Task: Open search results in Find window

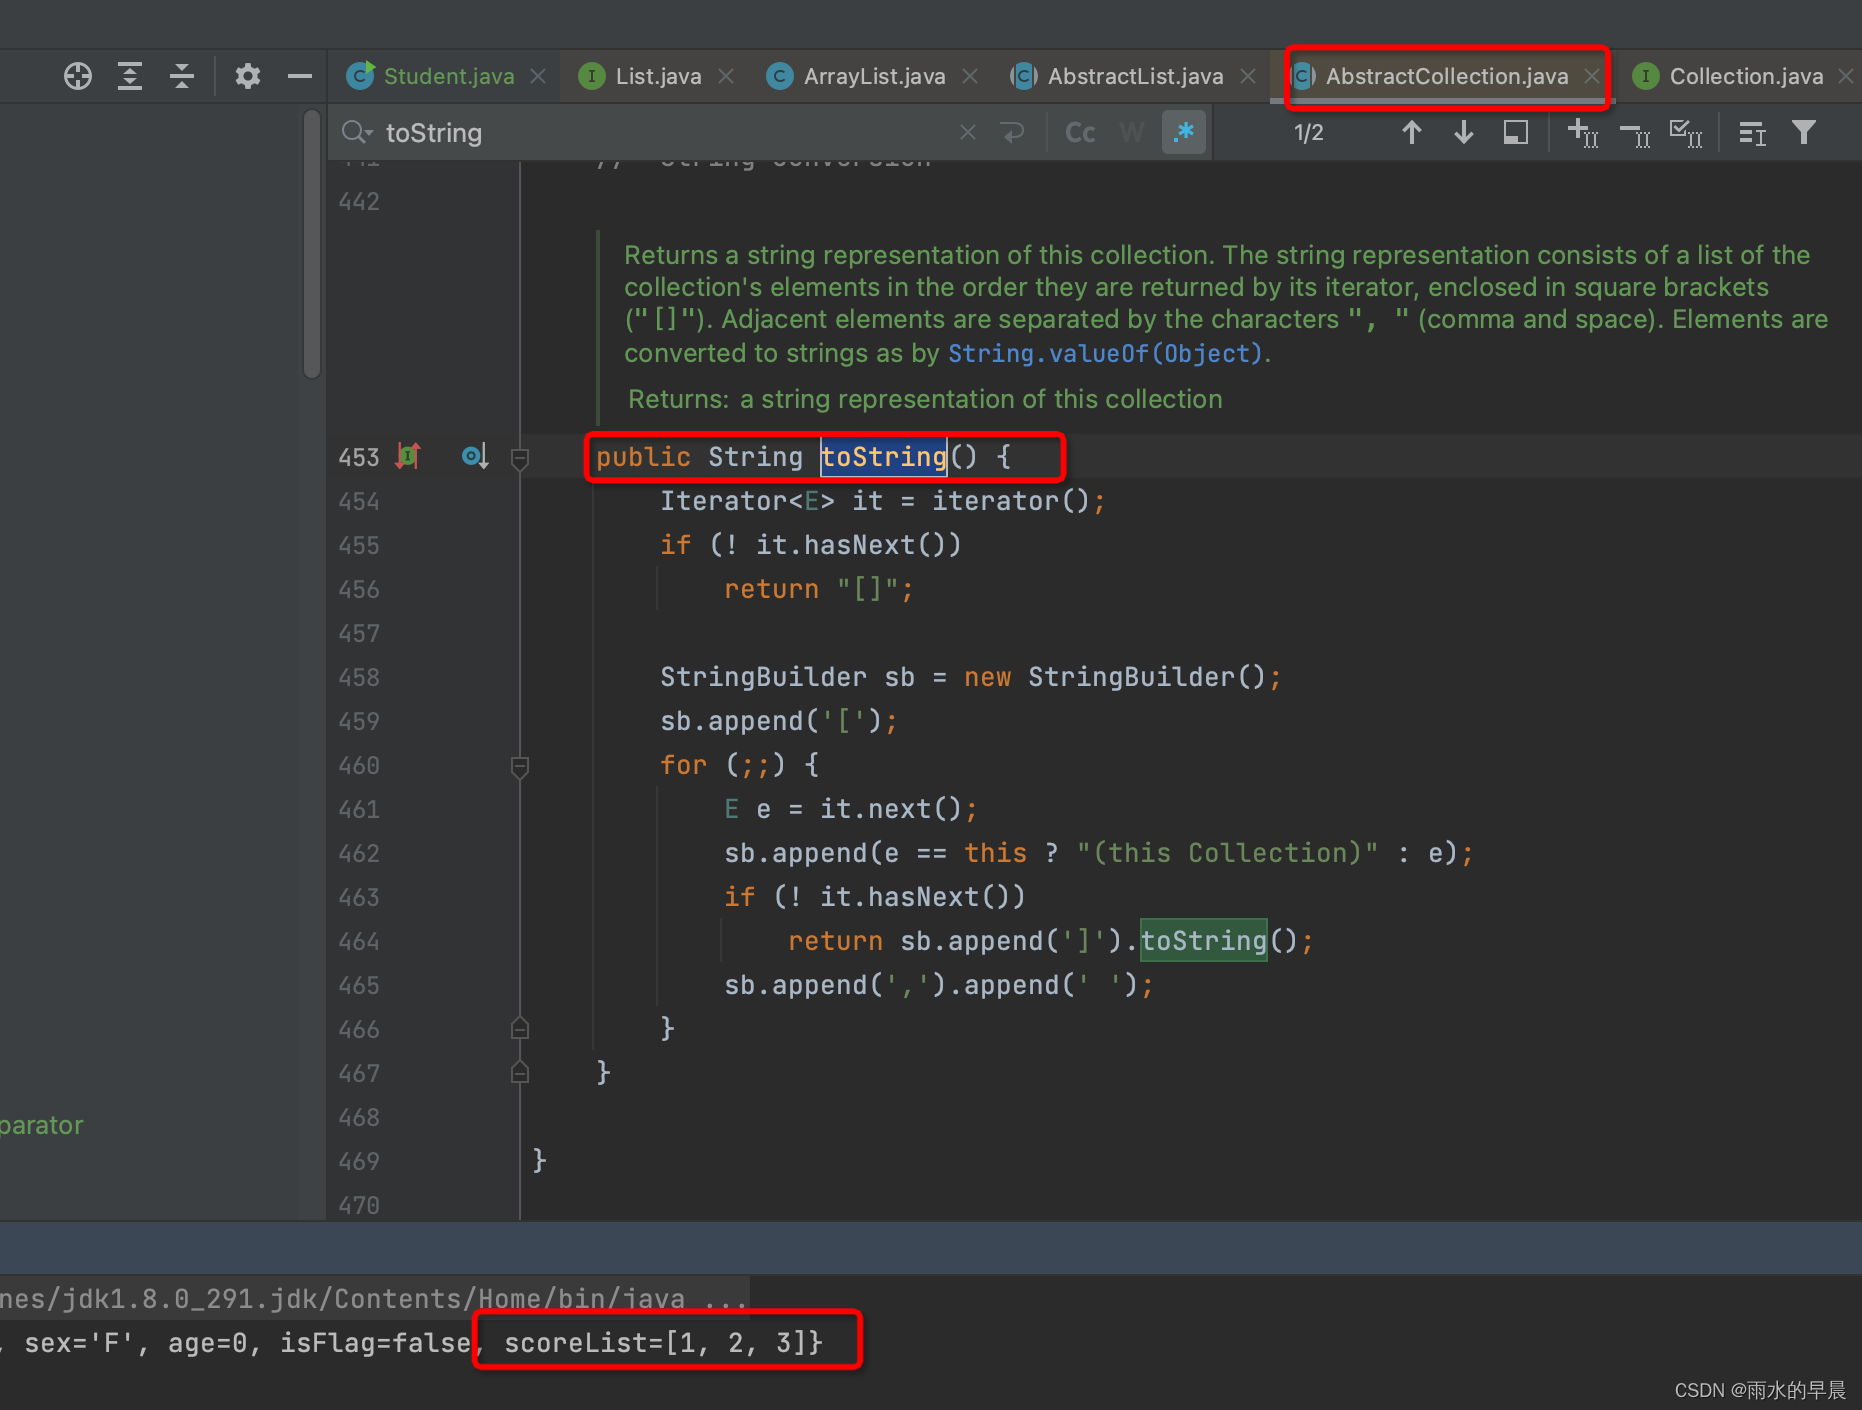Action: 1516,132
